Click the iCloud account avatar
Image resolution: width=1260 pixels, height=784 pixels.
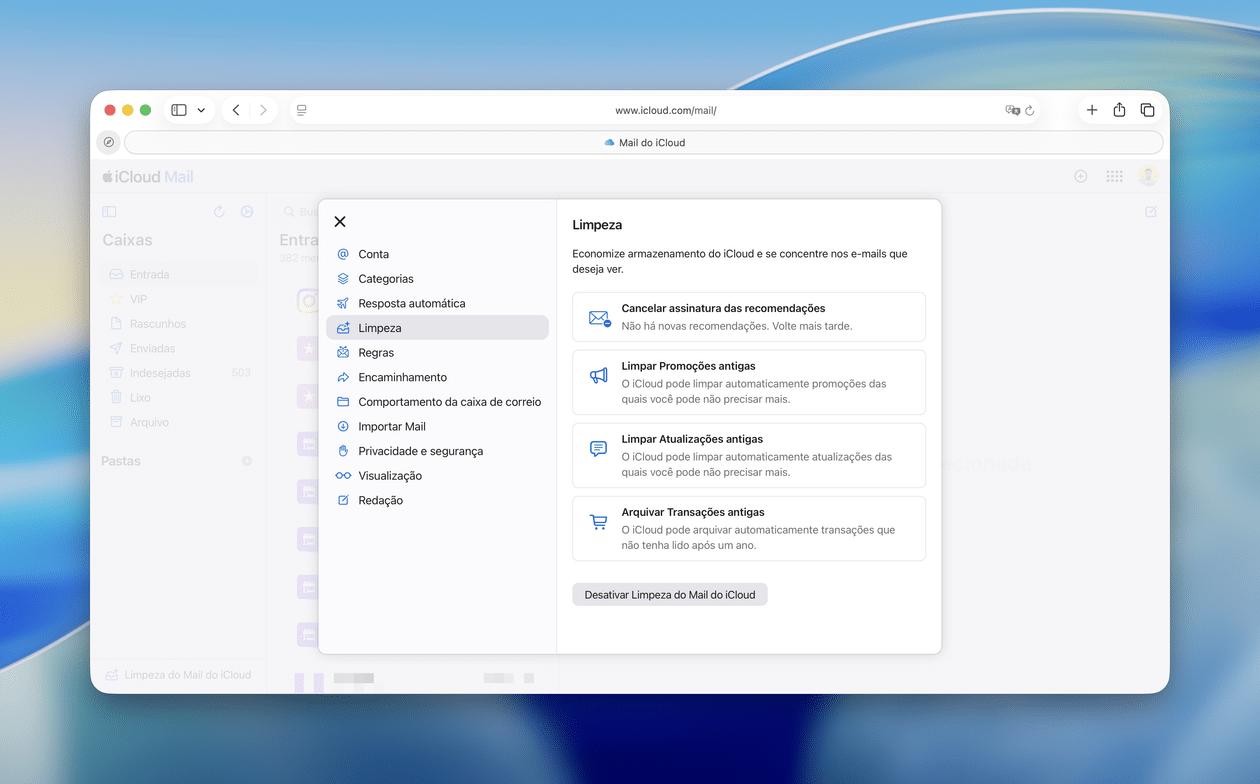(x=1149, y=176)
